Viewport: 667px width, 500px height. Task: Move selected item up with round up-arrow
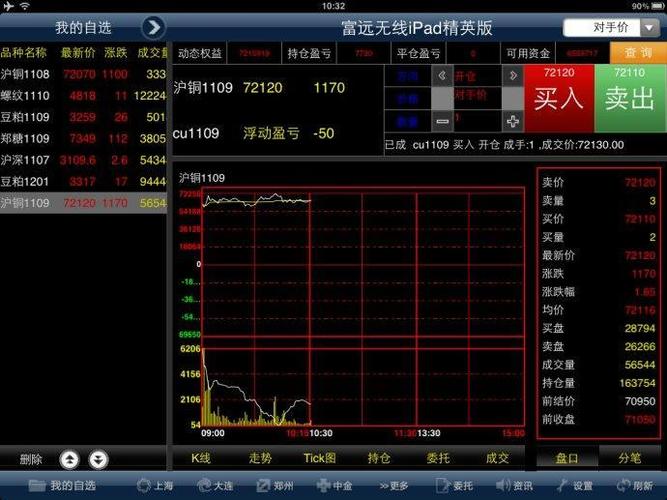coord(70,459)
